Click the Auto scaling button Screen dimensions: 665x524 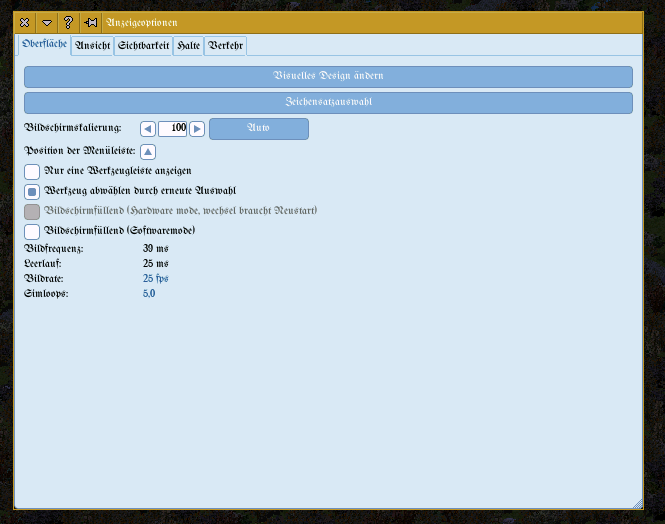(x=258, y=129)
